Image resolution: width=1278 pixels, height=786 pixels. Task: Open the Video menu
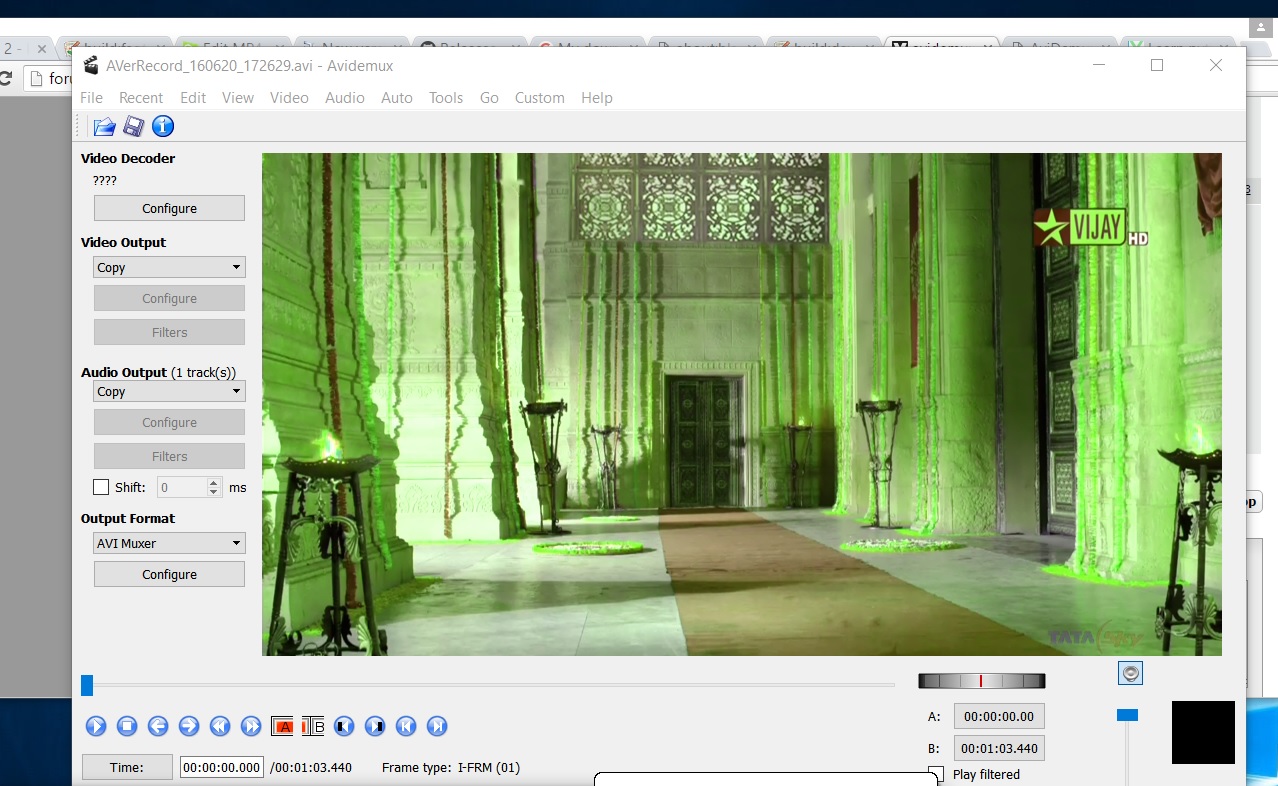pyautogui.click(x=289, y=97)
